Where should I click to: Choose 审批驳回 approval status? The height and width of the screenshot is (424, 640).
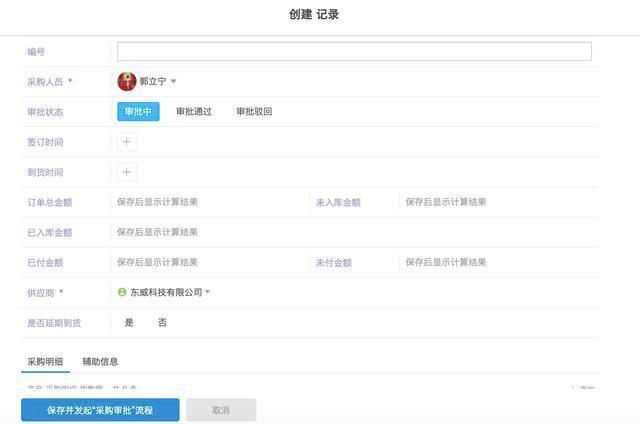click(254, 112)
